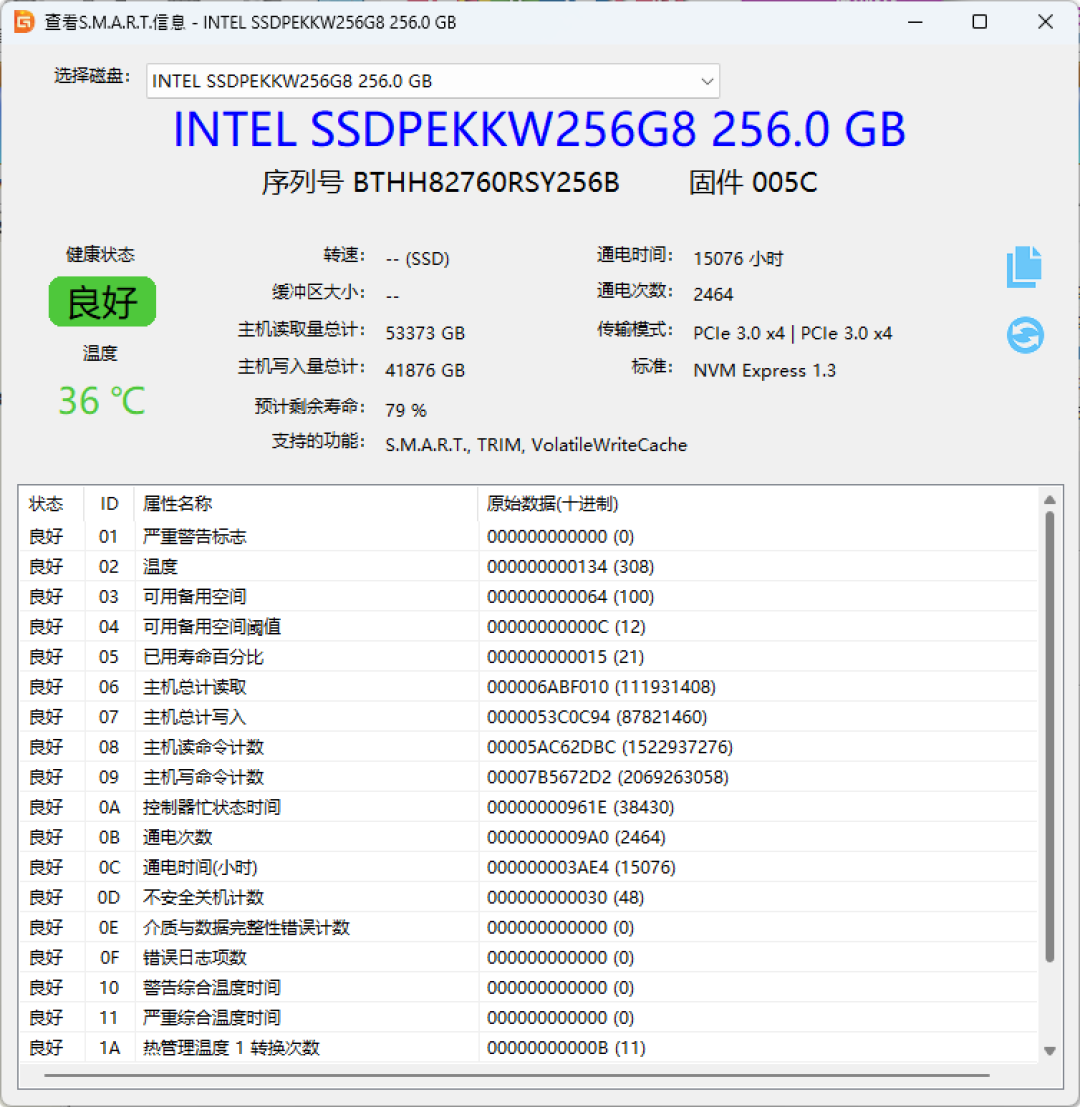
Task: Click the firmware version 005C
Action: pyautogui.click(x=784, y=183)
